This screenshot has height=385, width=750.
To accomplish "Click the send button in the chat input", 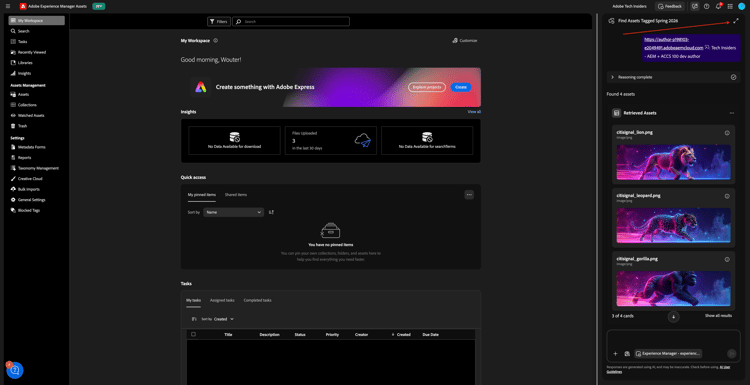I will click(x=731, y=353).
